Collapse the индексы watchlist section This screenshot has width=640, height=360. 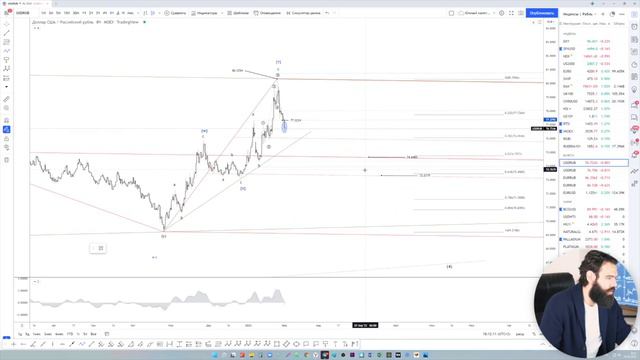click(569, 34)
